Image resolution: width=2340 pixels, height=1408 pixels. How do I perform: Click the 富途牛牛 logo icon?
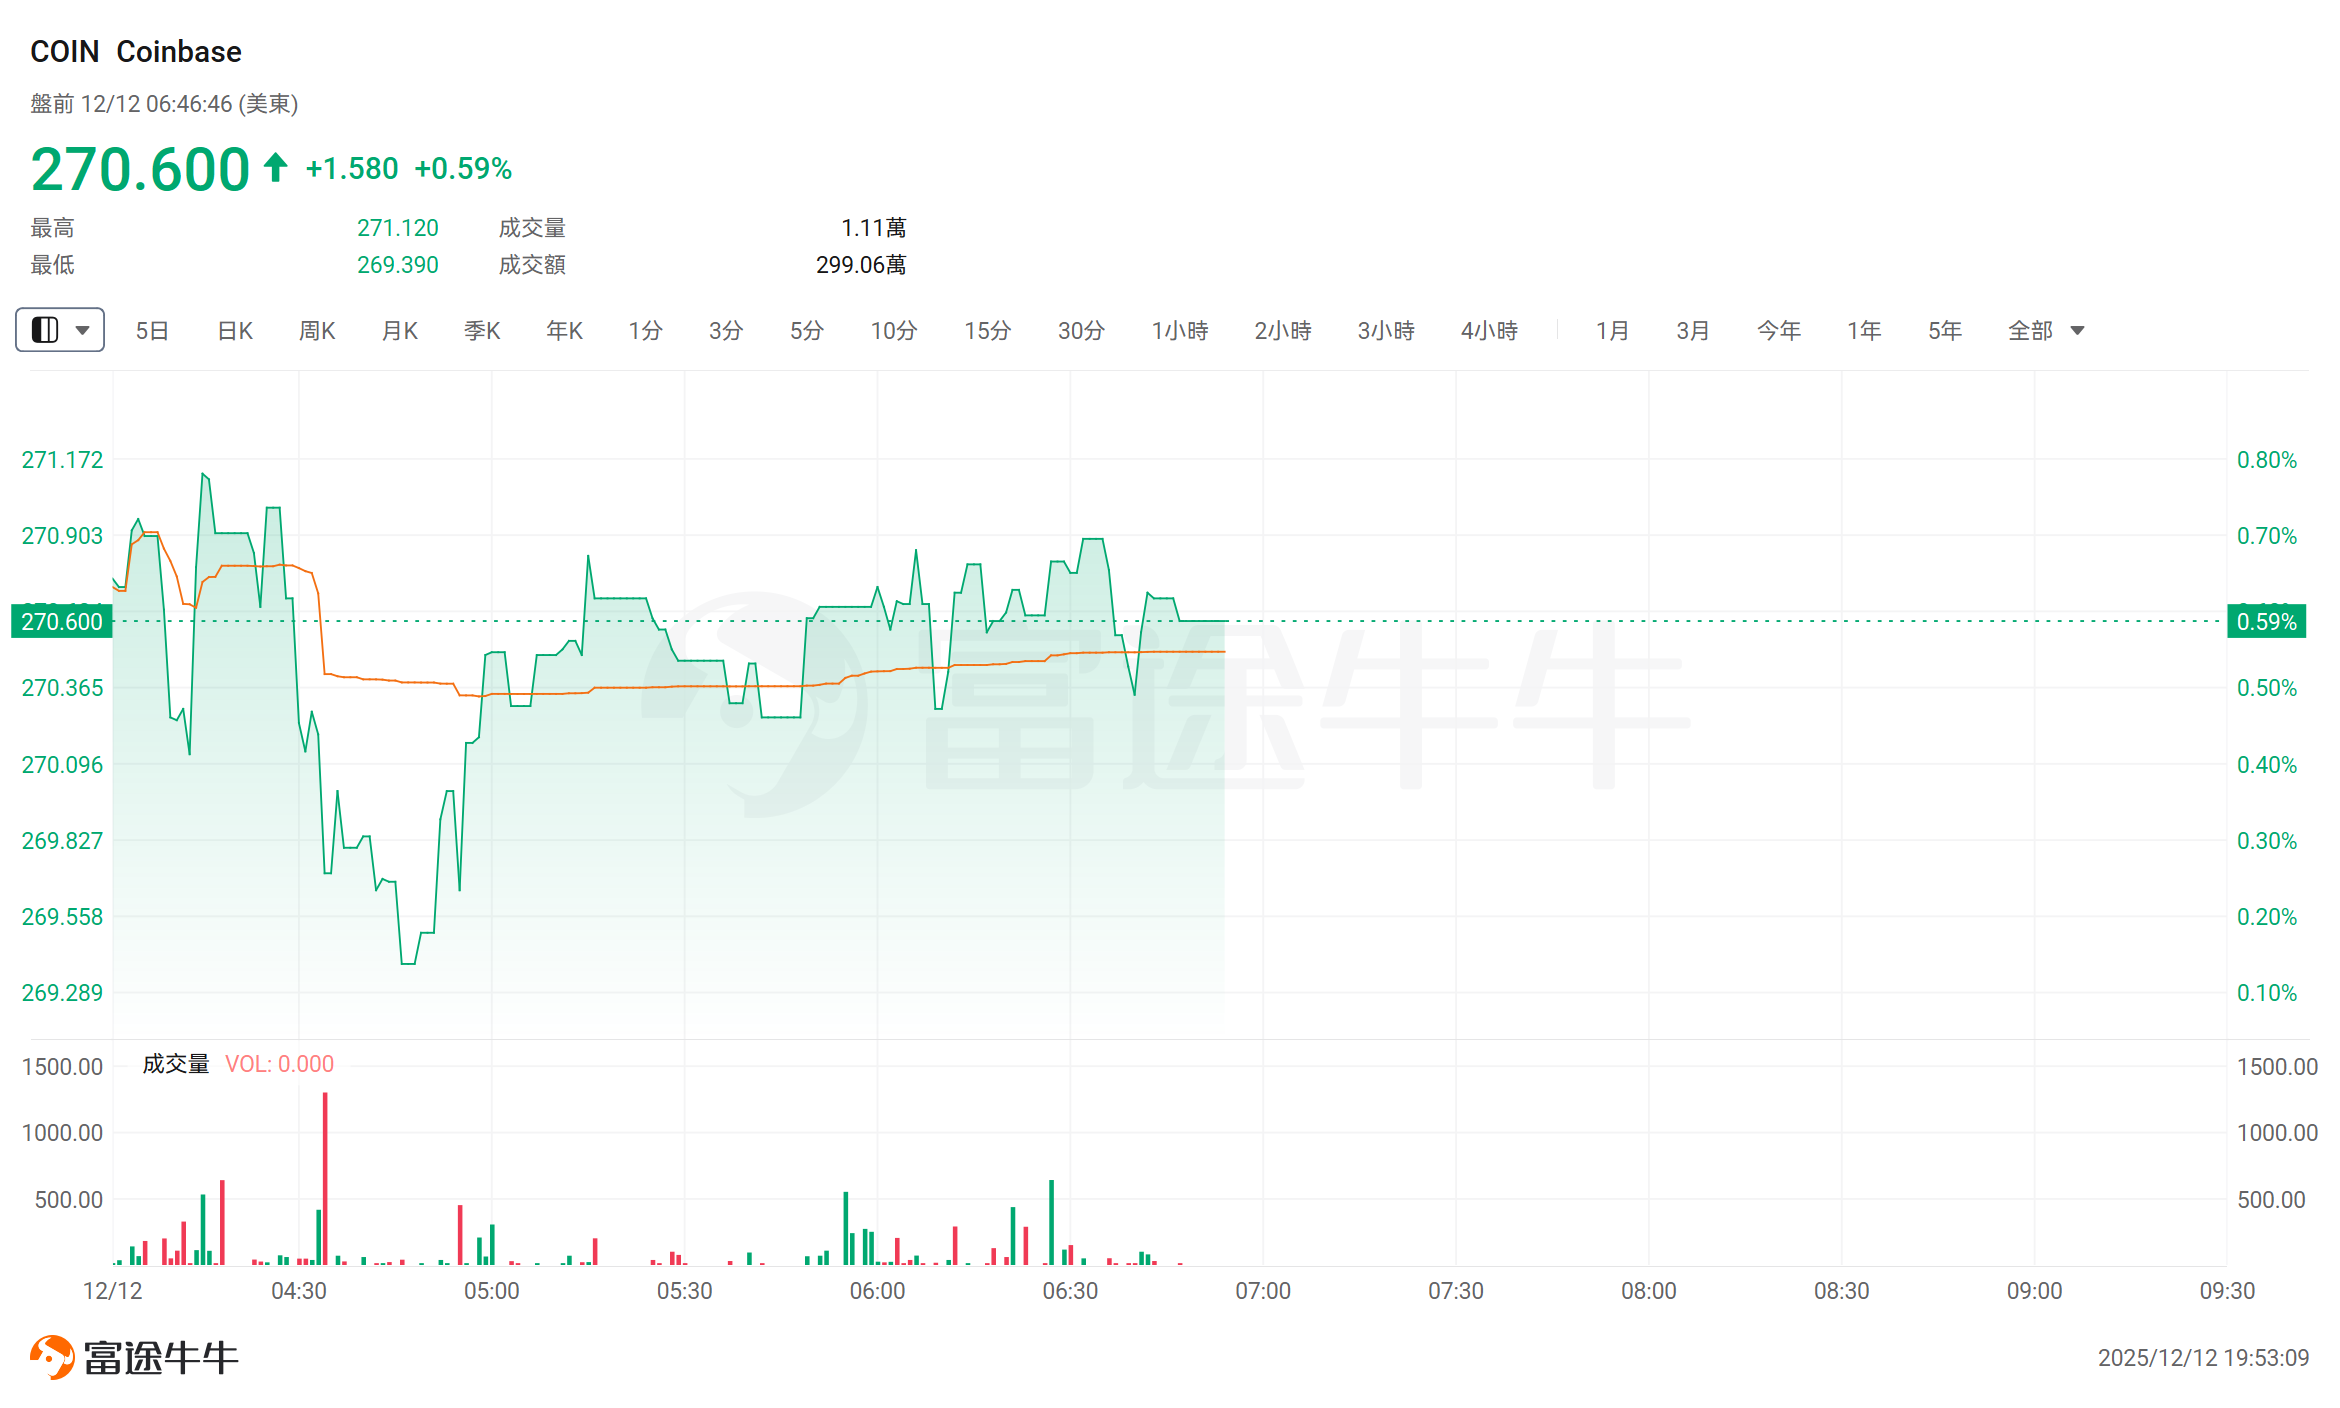(x=52, y=1357)
